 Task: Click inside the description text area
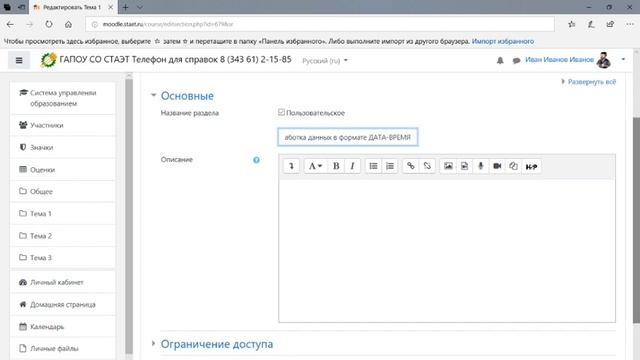click(447, 251)
